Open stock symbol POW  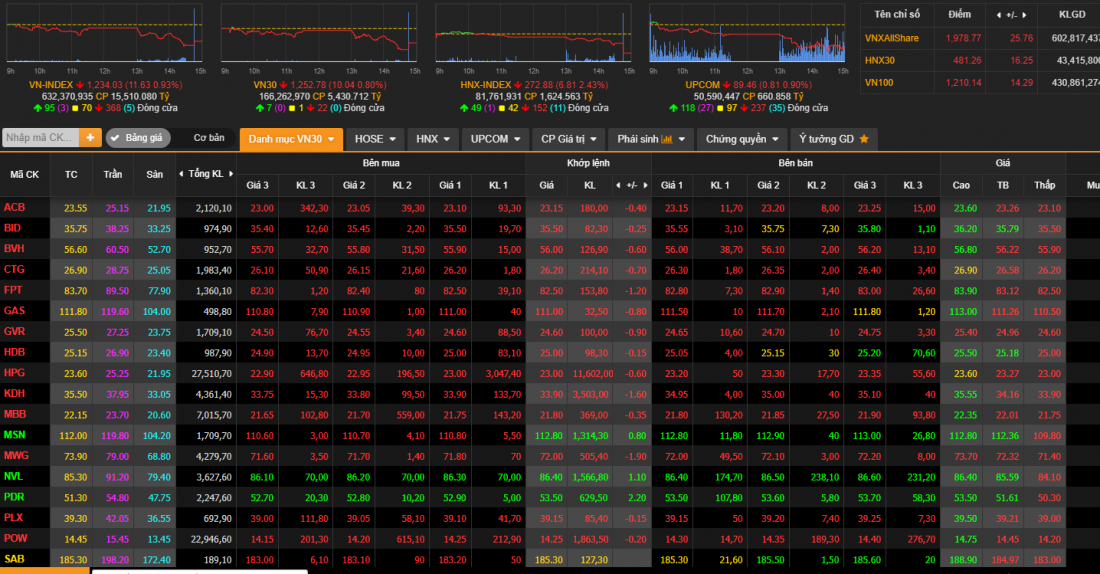[x=15, y=538]
